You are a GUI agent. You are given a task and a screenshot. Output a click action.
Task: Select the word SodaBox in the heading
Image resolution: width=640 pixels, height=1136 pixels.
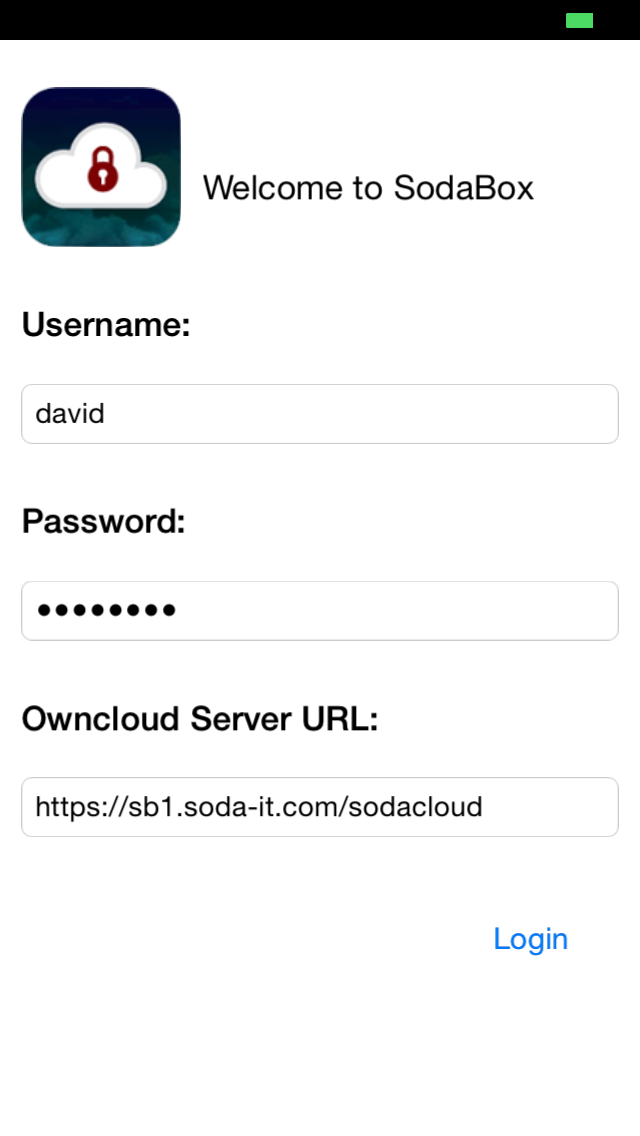[464, 188]
